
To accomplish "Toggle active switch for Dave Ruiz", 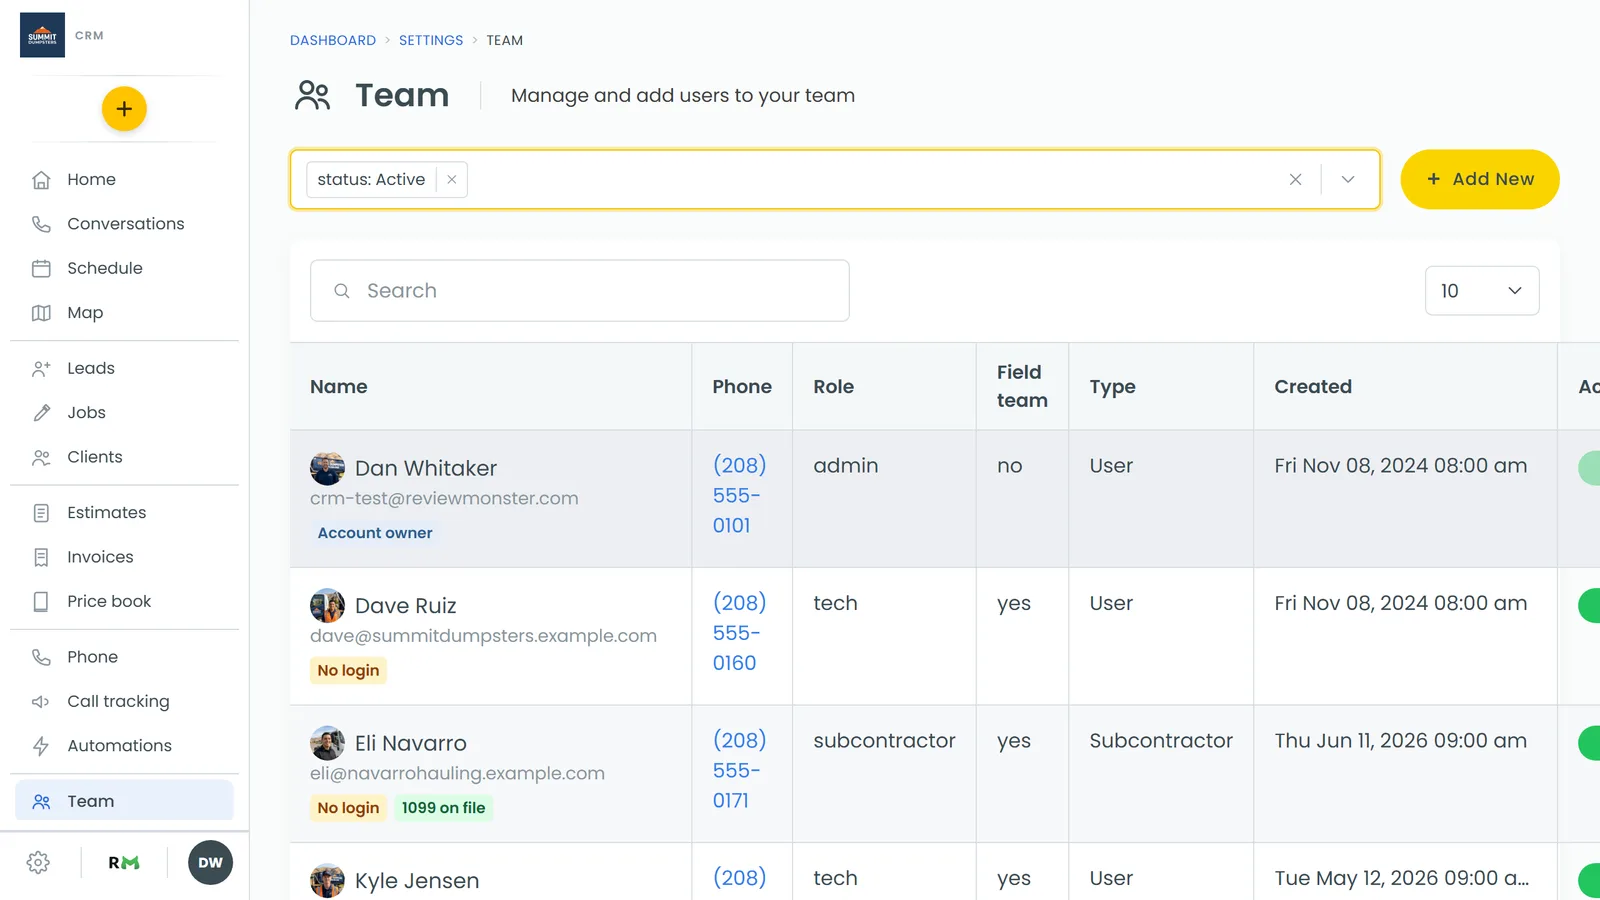I will click(1589, 605).
